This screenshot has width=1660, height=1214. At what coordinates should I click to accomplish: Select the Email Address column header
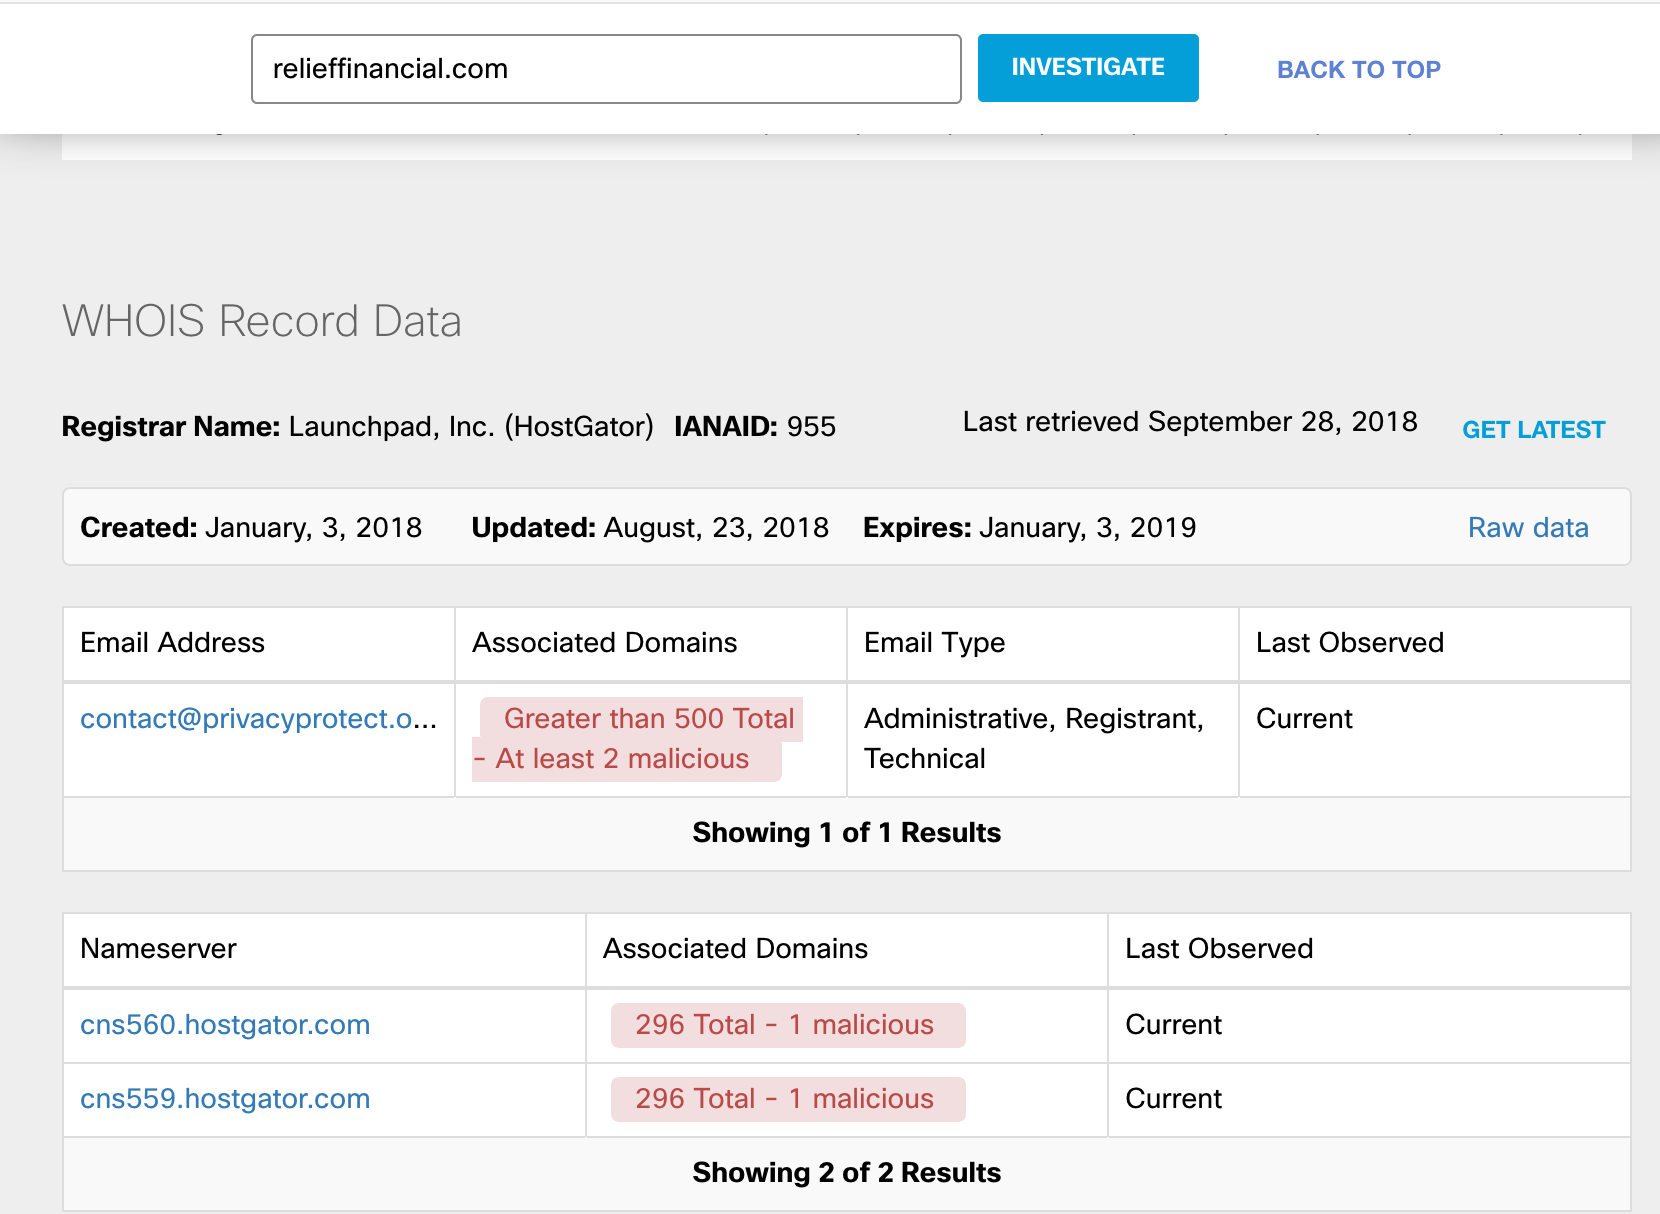tap(172, 643)
